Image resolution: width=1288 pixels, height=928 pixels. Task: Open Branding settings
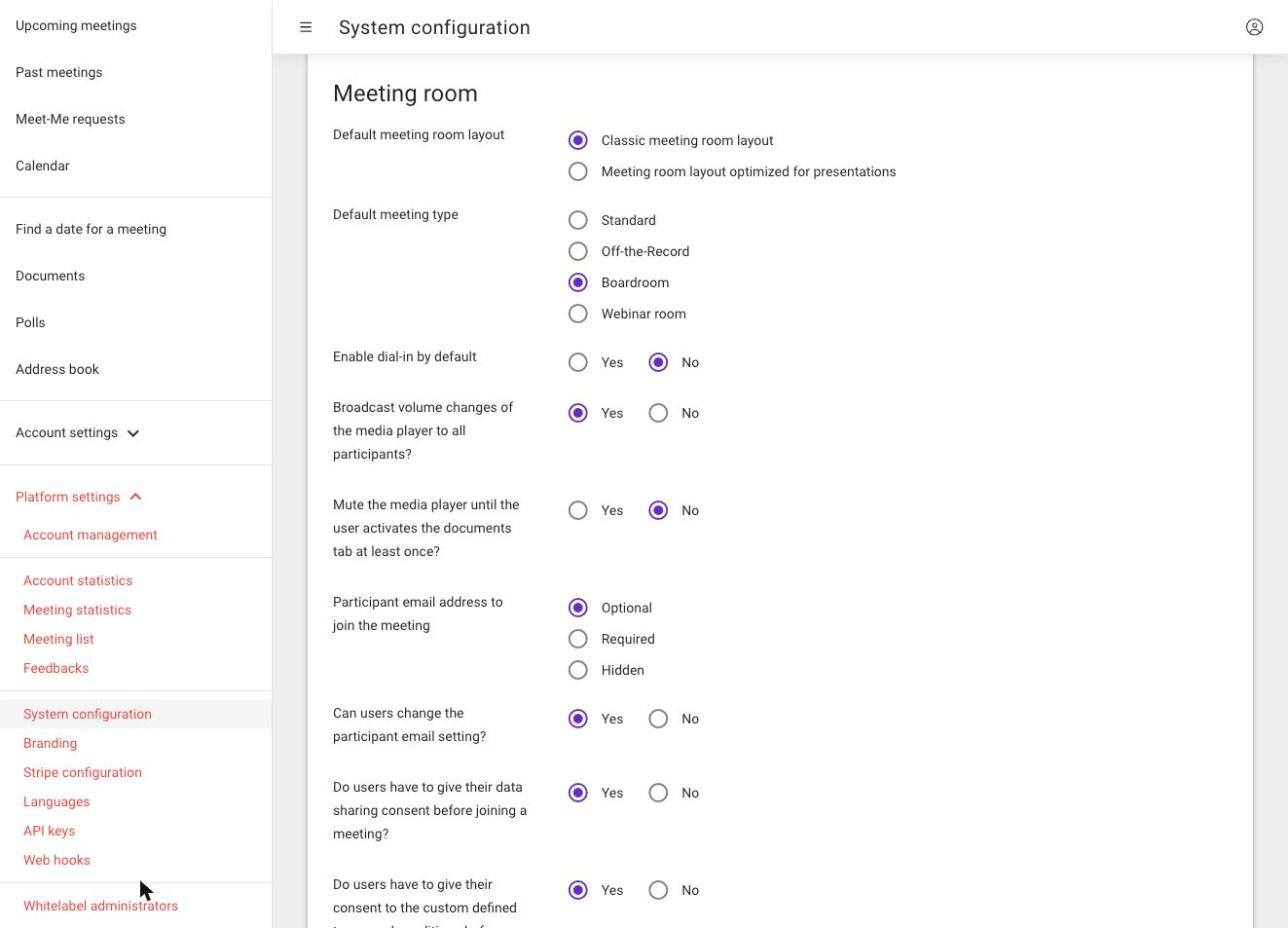tap(50, 743)
